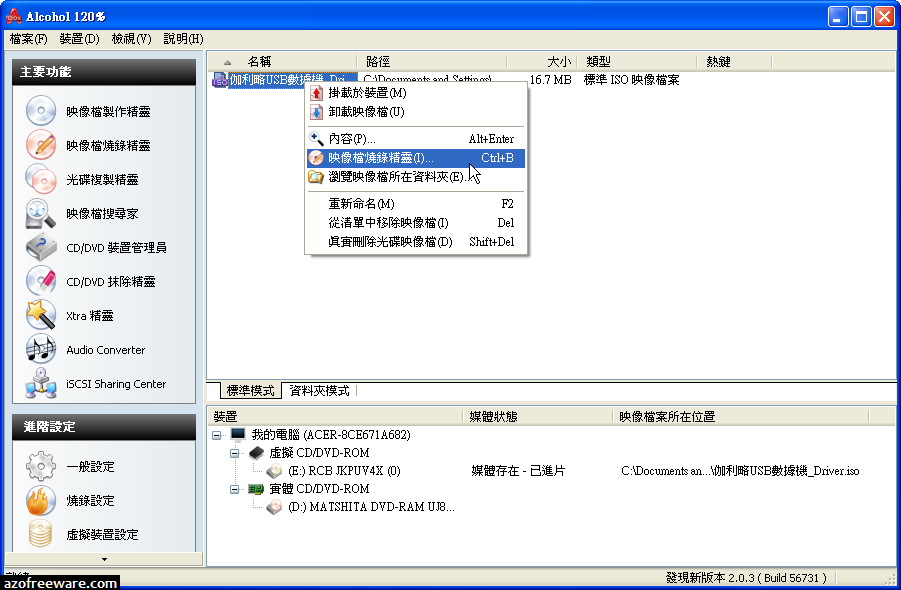The height and width of the screenshot is (590, 901).
Task: Click the 發現新版本 2.0.3 status bar text
Action: pyautogui.click(x=746, y=577)
